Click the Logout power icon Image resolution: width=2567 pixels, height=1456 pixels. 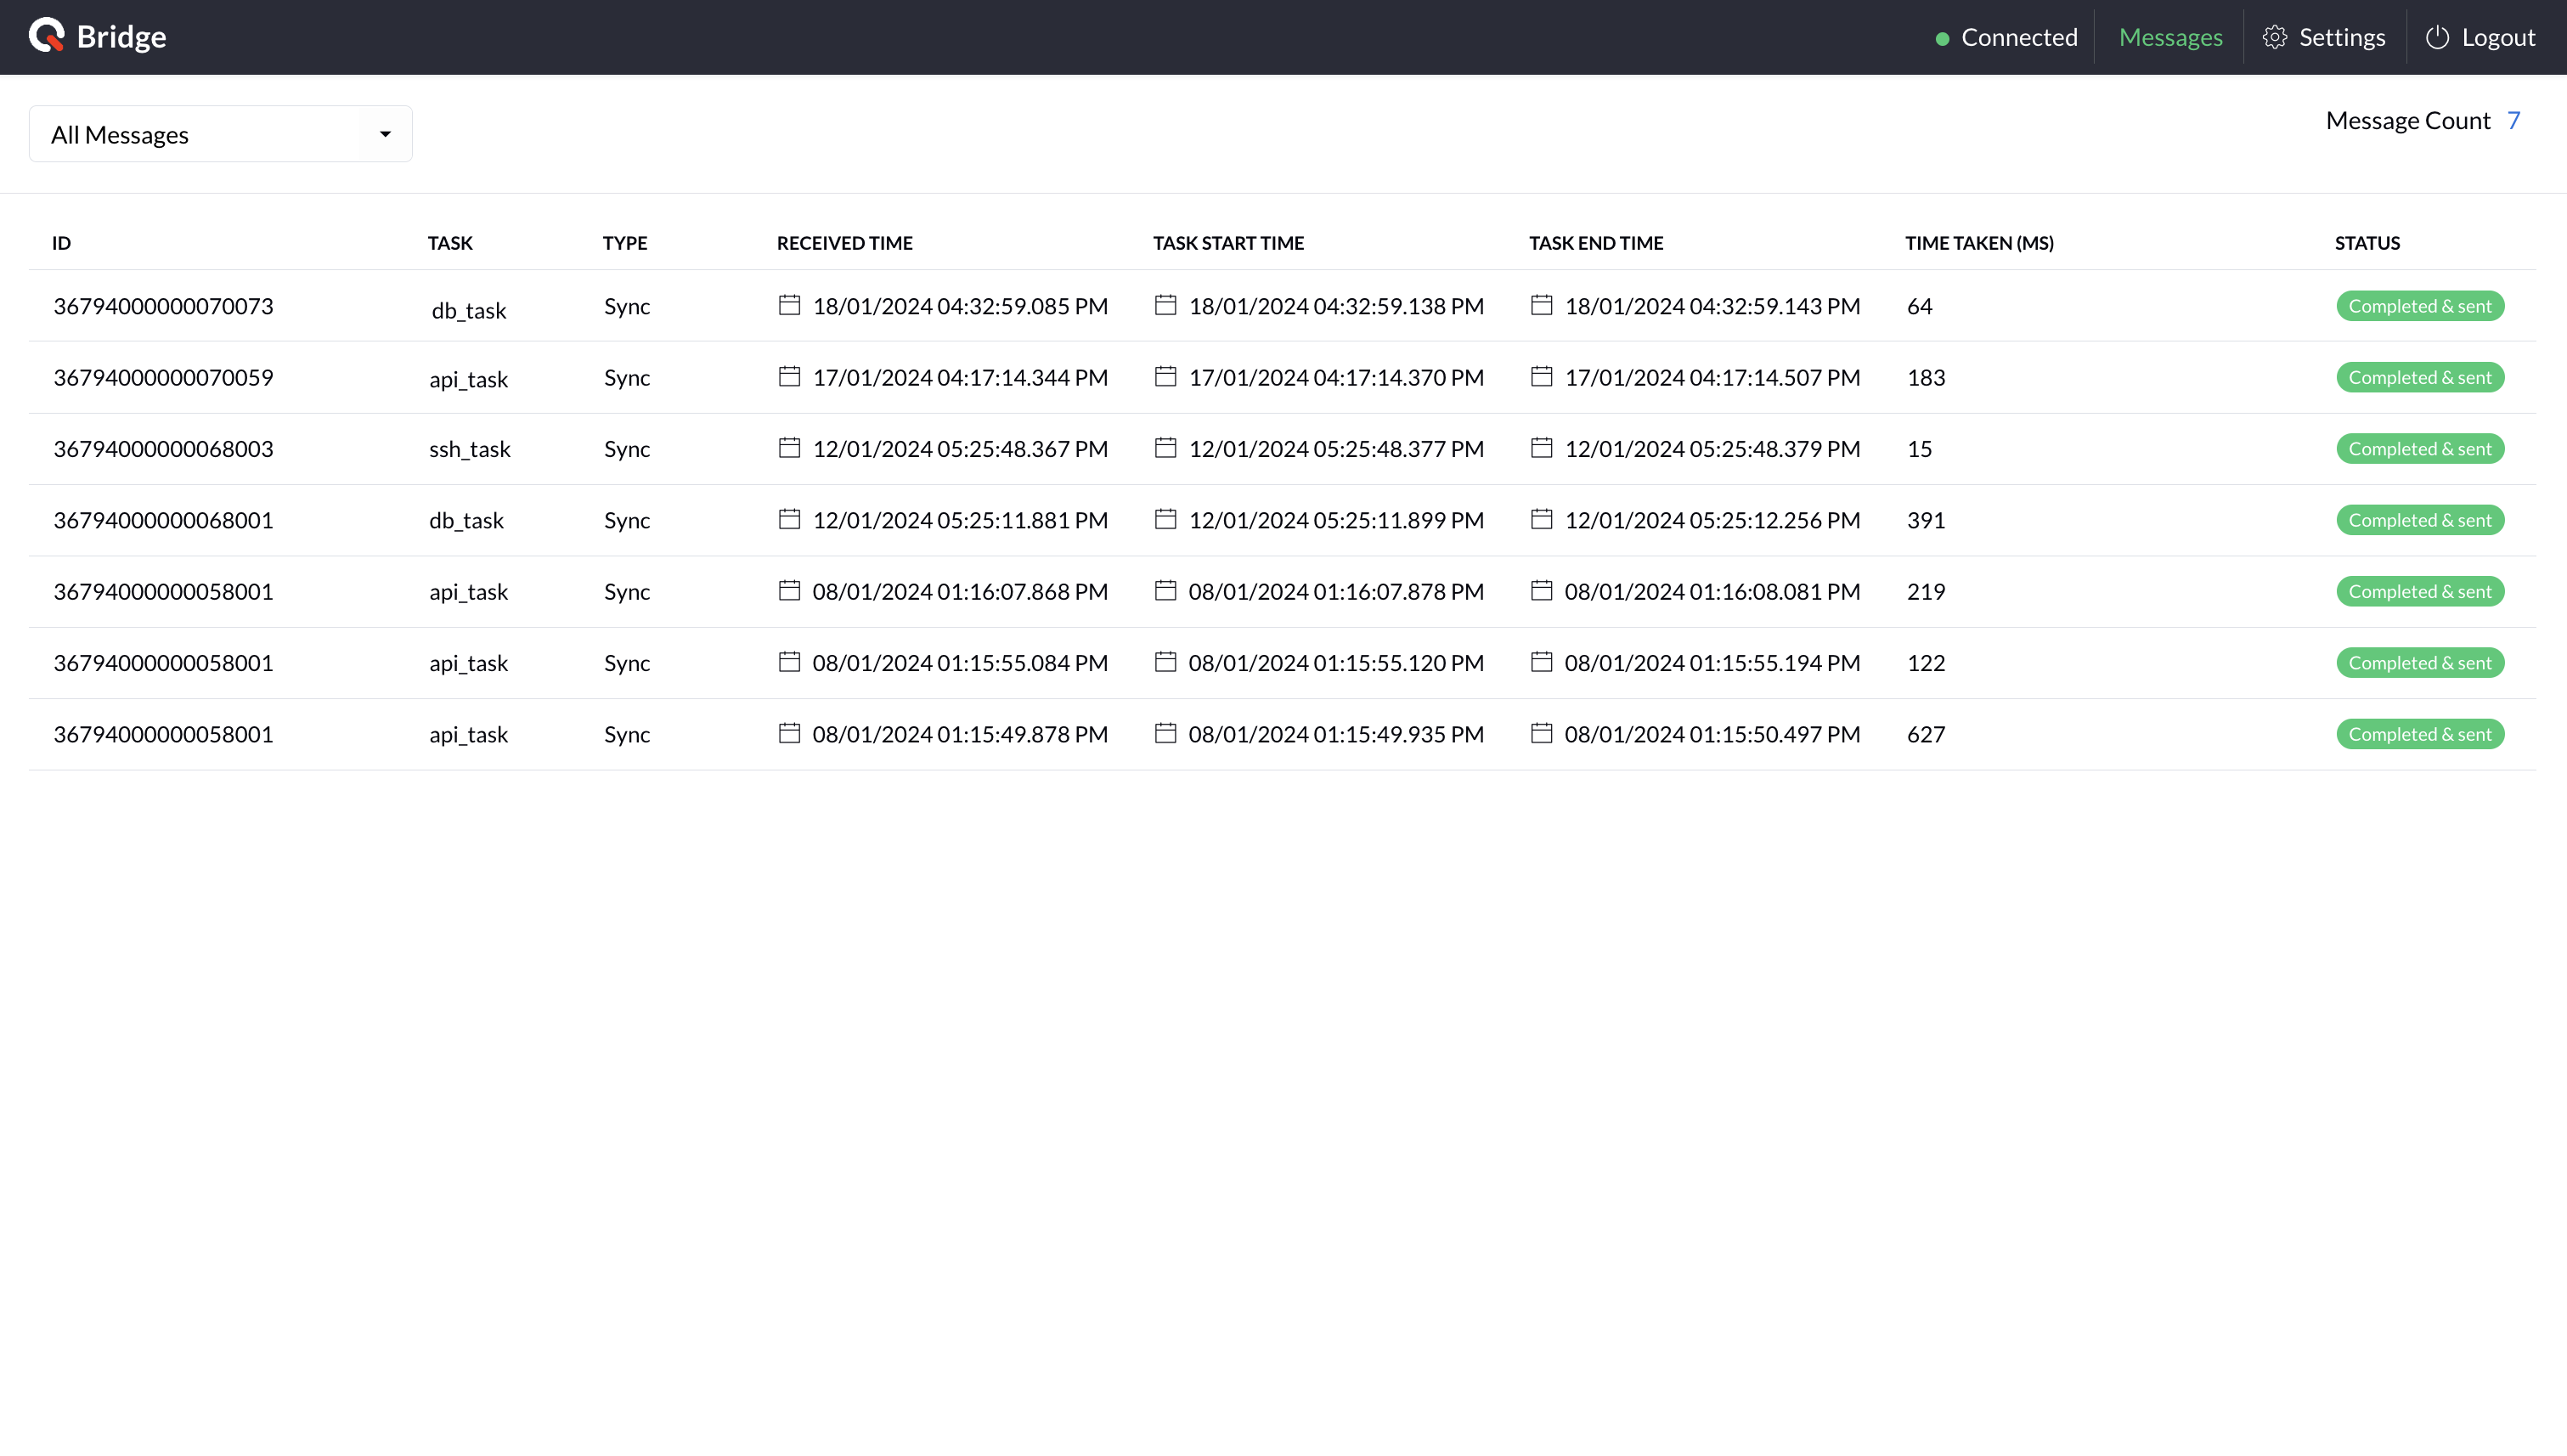(x=2437, y=37)
